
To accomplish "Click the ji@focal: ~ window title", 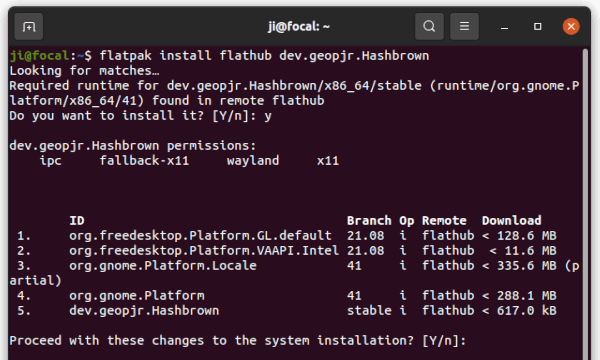I will [x=299, y=26].
